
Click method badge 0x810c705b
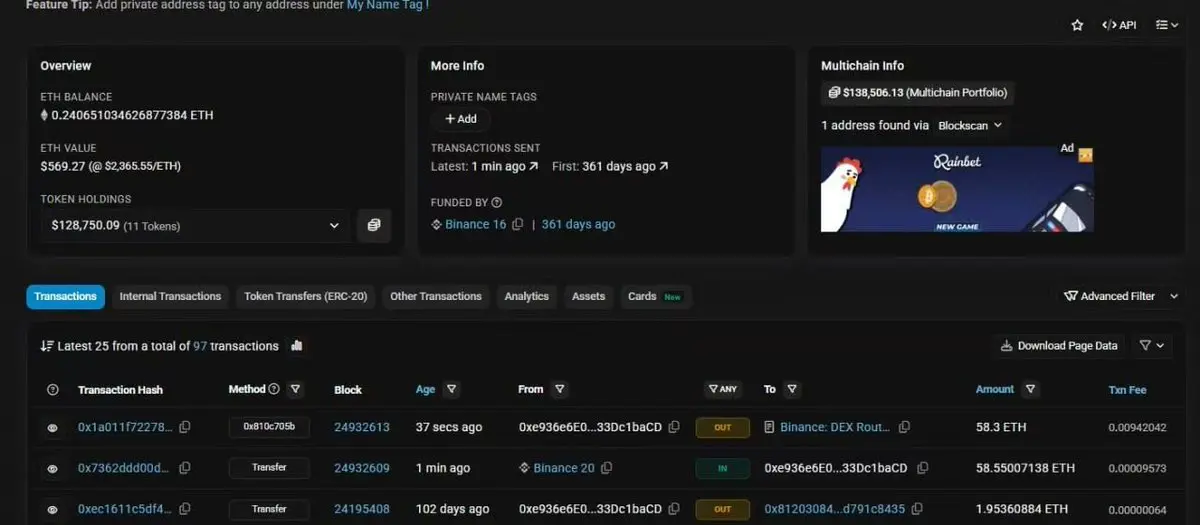(269, 427)
